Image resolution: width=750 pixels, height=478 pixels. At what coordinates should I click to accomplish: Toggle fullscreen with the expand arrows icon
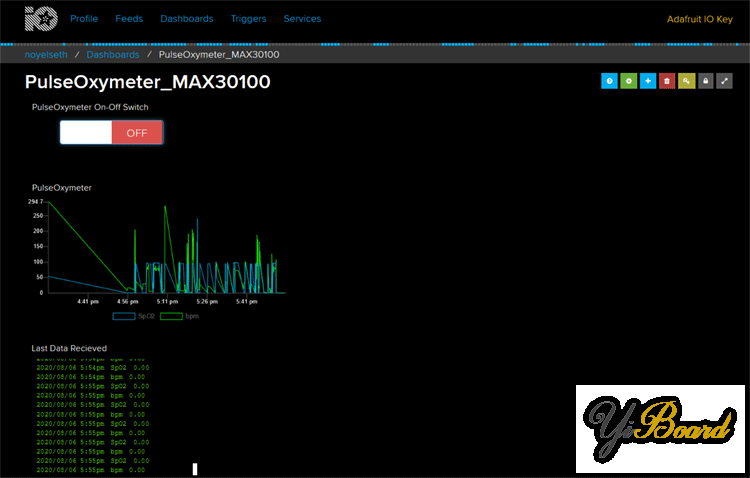(x=725, y=81)
